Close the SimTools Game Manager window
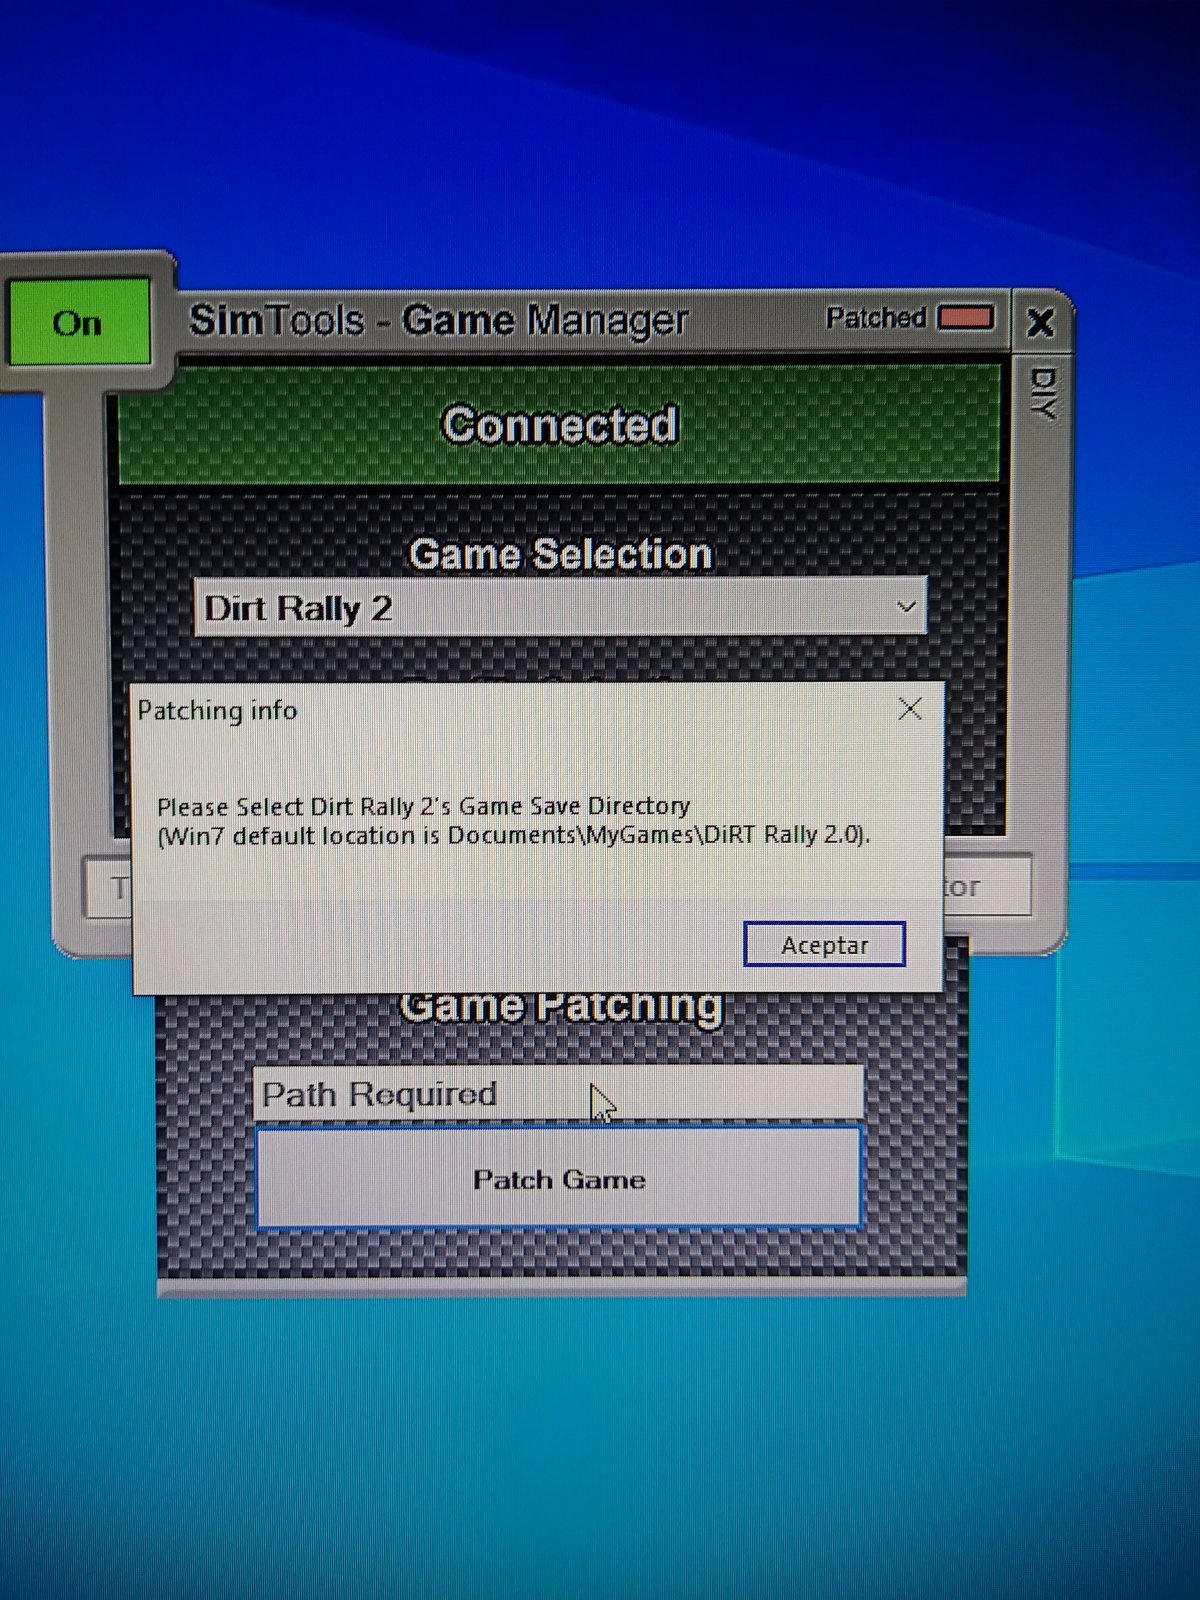 1040,322
